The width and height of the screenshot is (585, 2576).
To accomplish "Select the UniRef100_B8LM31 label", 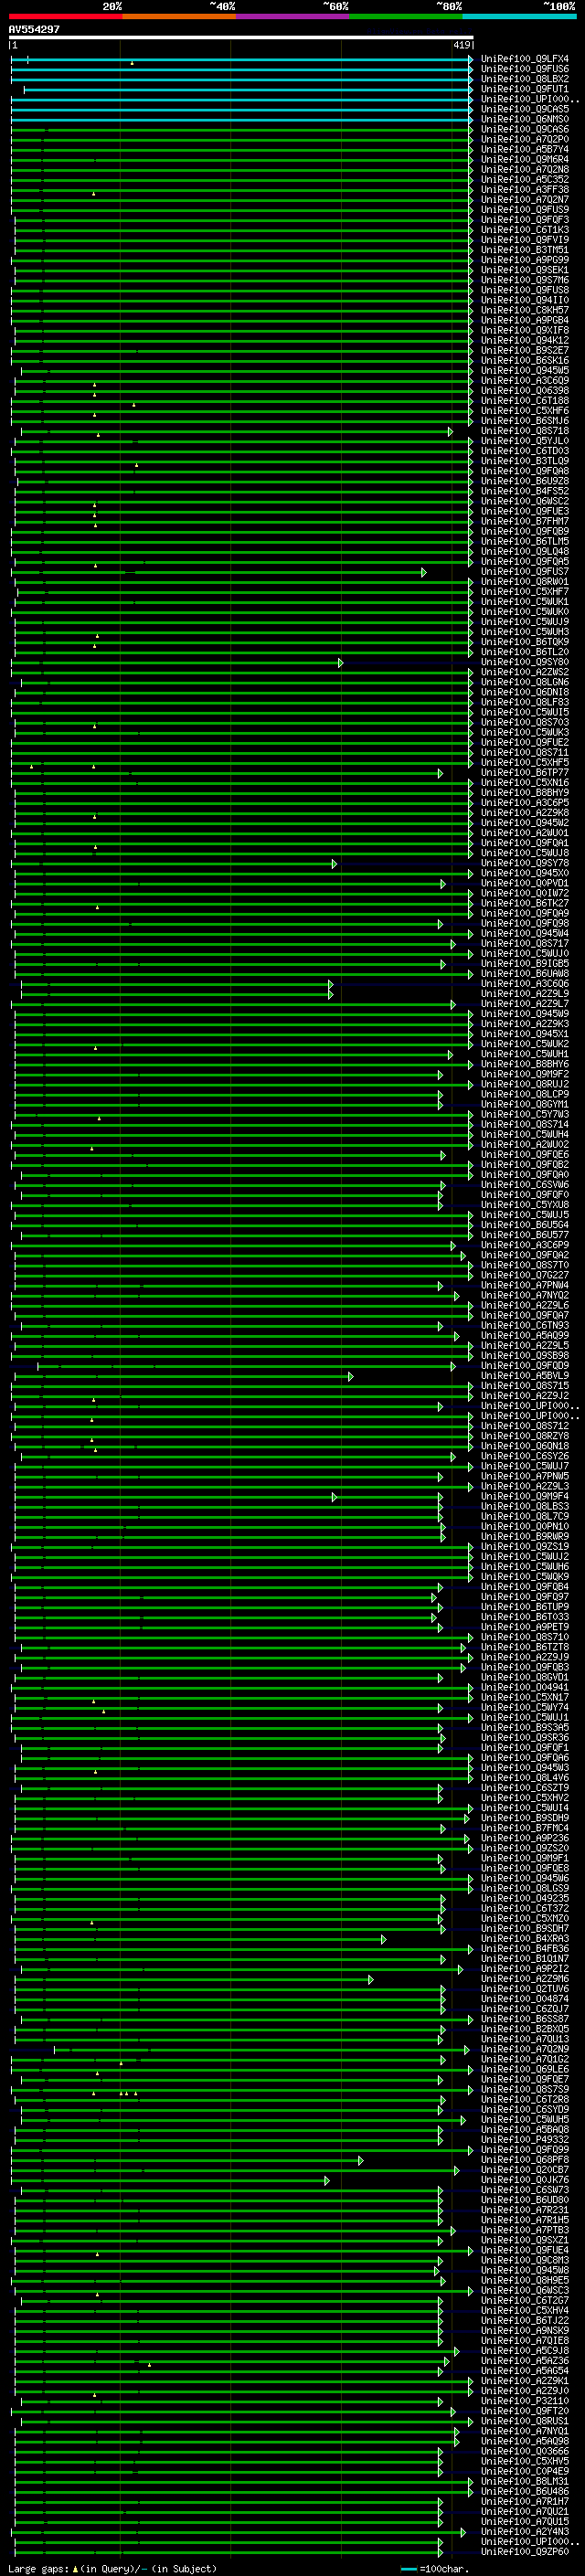I will click(x=525, y=2481).
